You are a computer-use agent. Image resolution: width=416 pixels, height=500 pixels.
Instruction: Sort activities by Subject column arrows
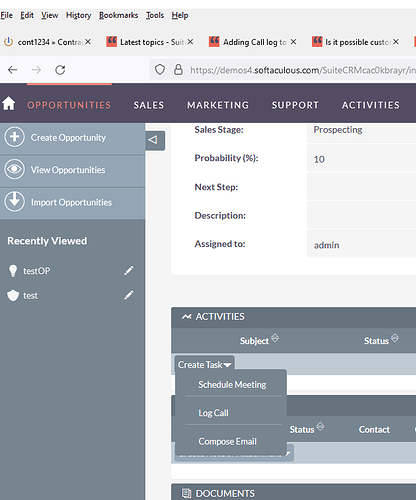[275, 338]
